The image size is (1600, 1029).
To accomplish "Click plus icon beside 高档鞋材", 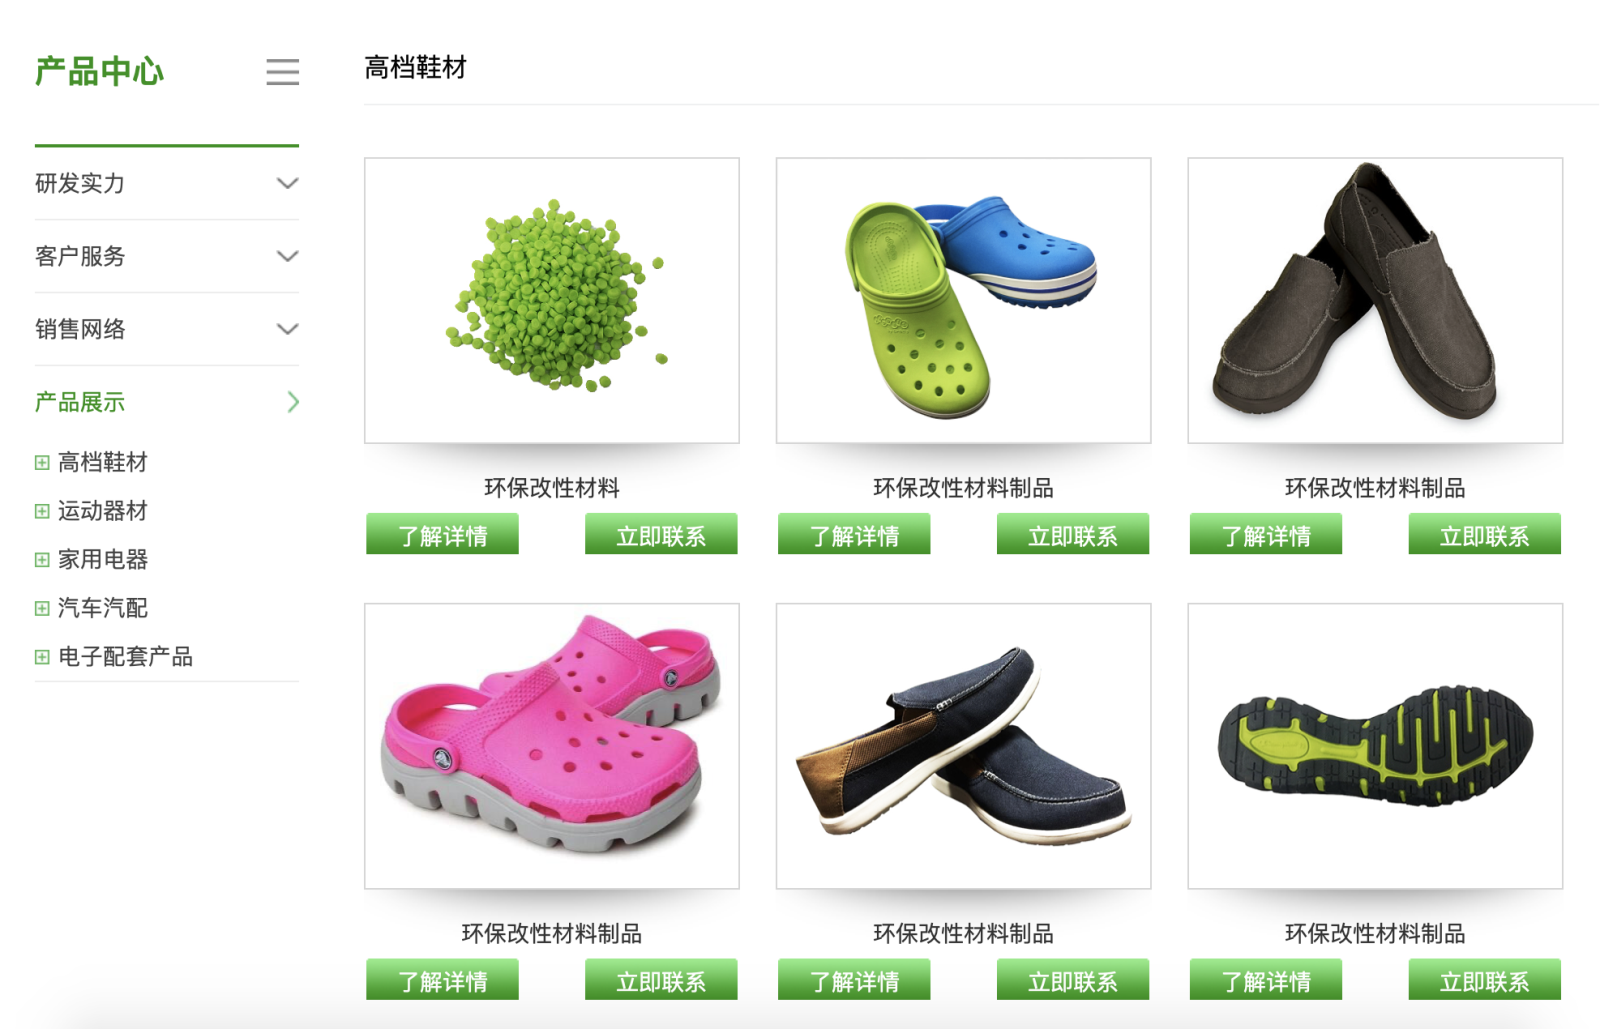I will 42,463.
